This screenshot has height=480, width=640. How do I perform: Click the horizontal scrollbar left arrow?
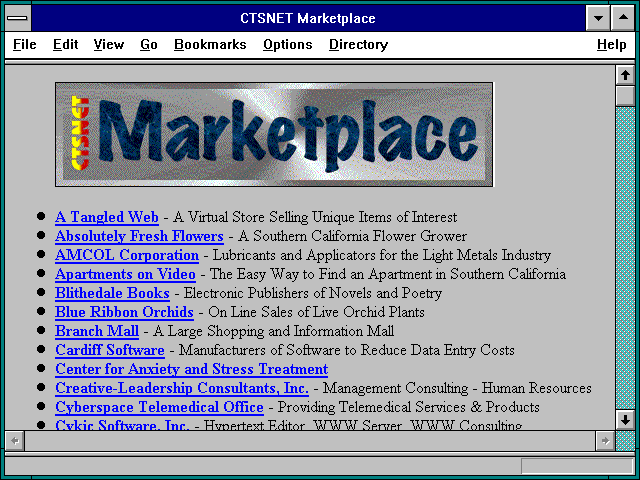[15, 441]
